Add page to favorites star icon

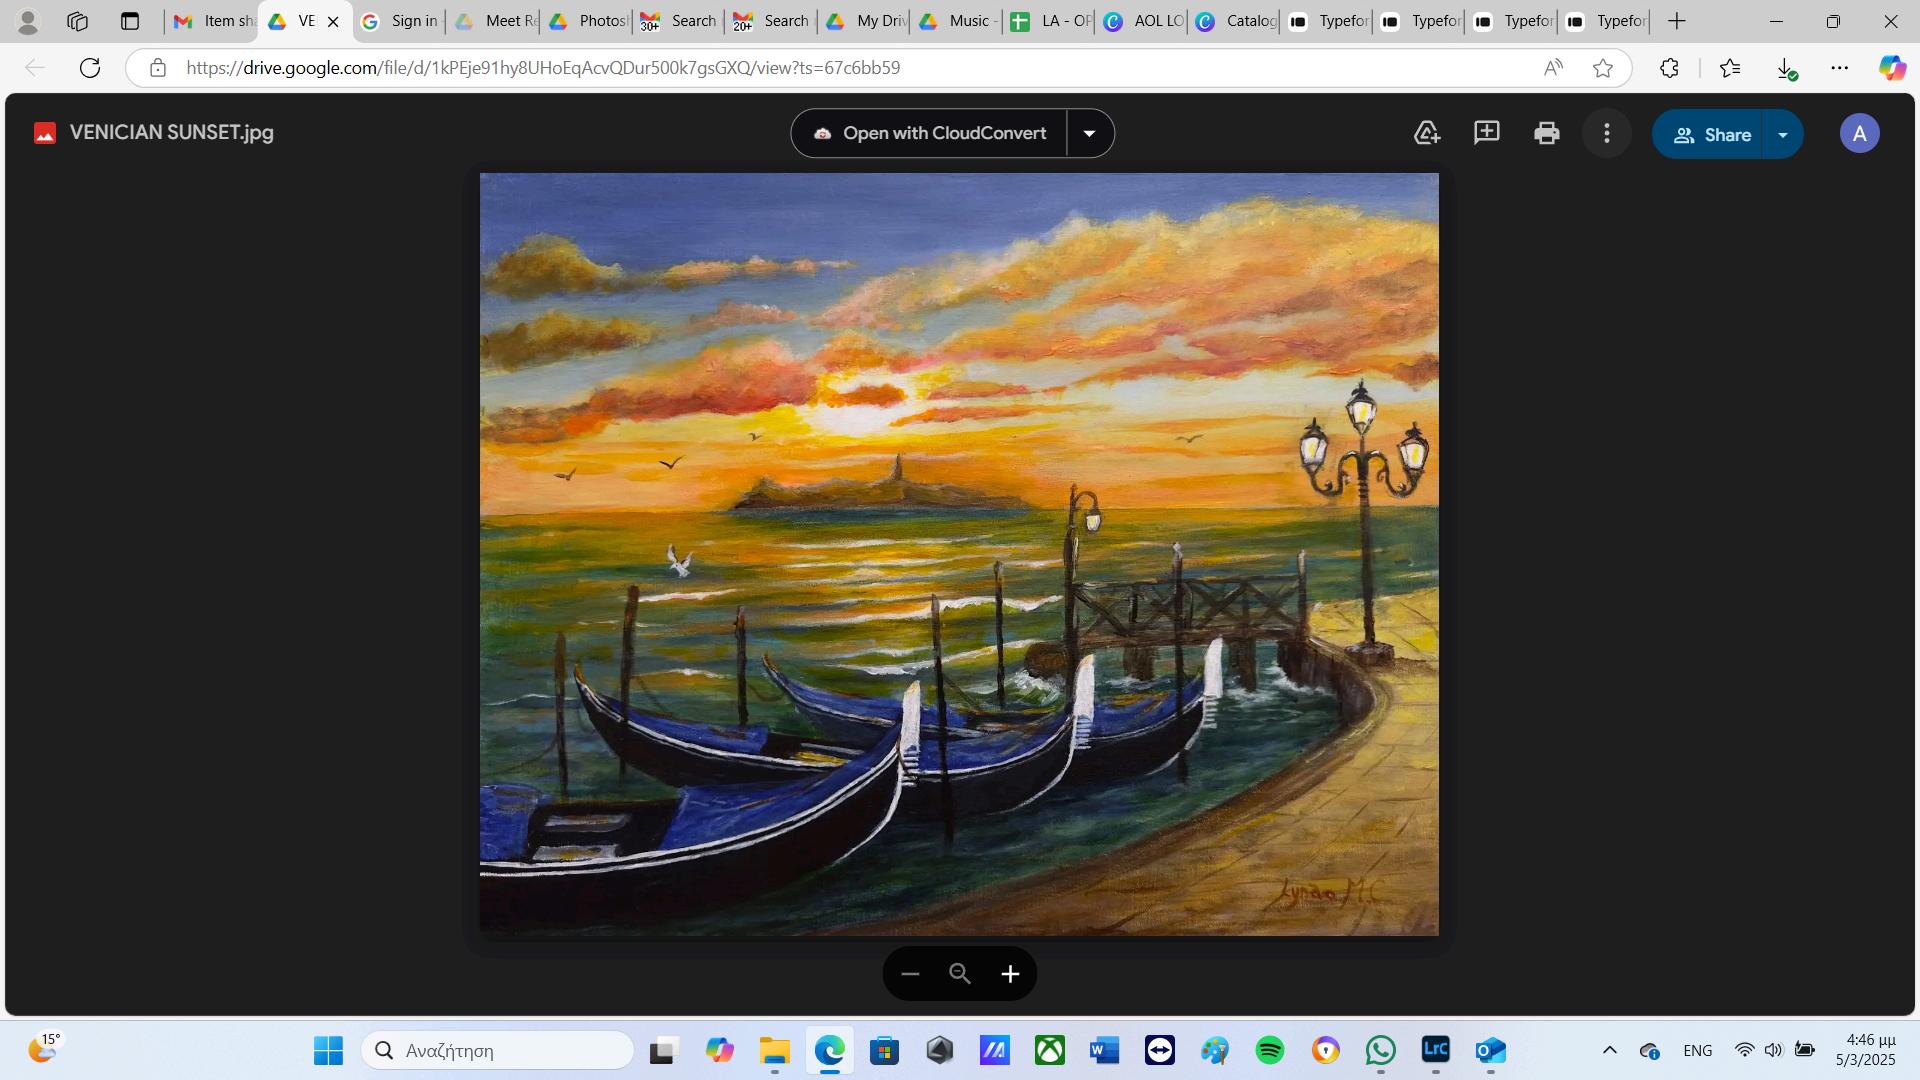point(1603,68)
